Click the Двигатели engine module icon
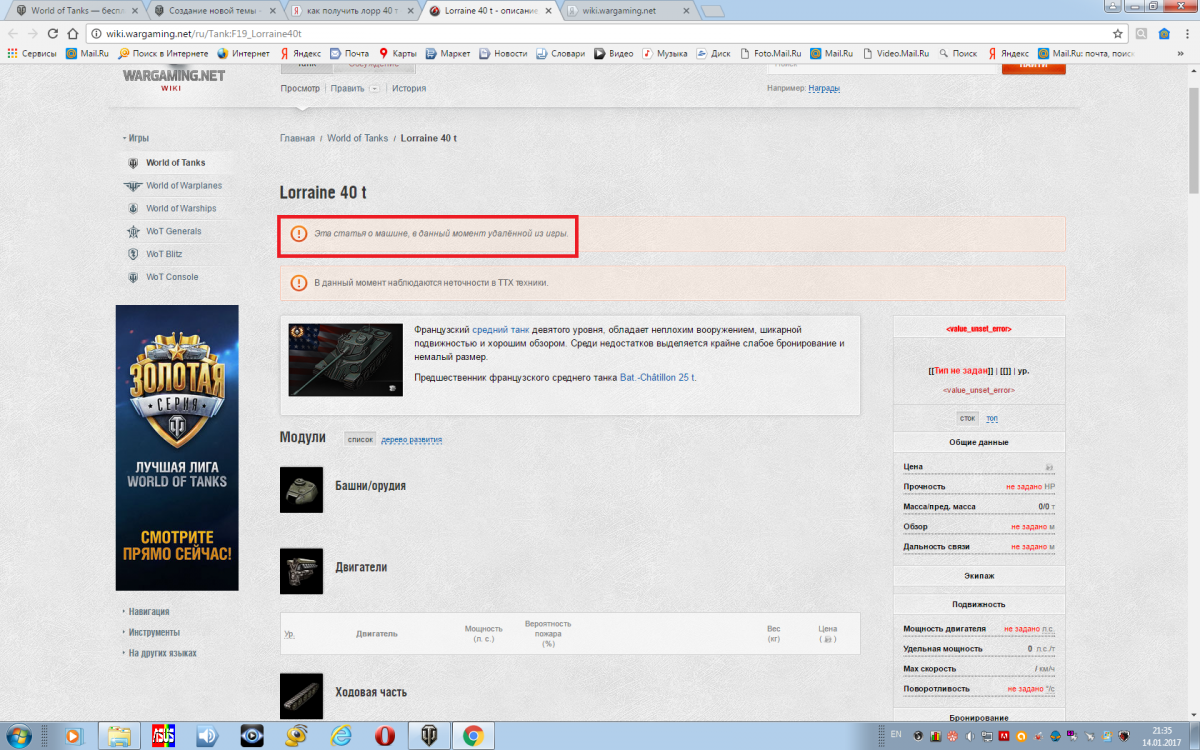Image resolution: width=1200 pixels, height=750 pixels. [301, 572]
